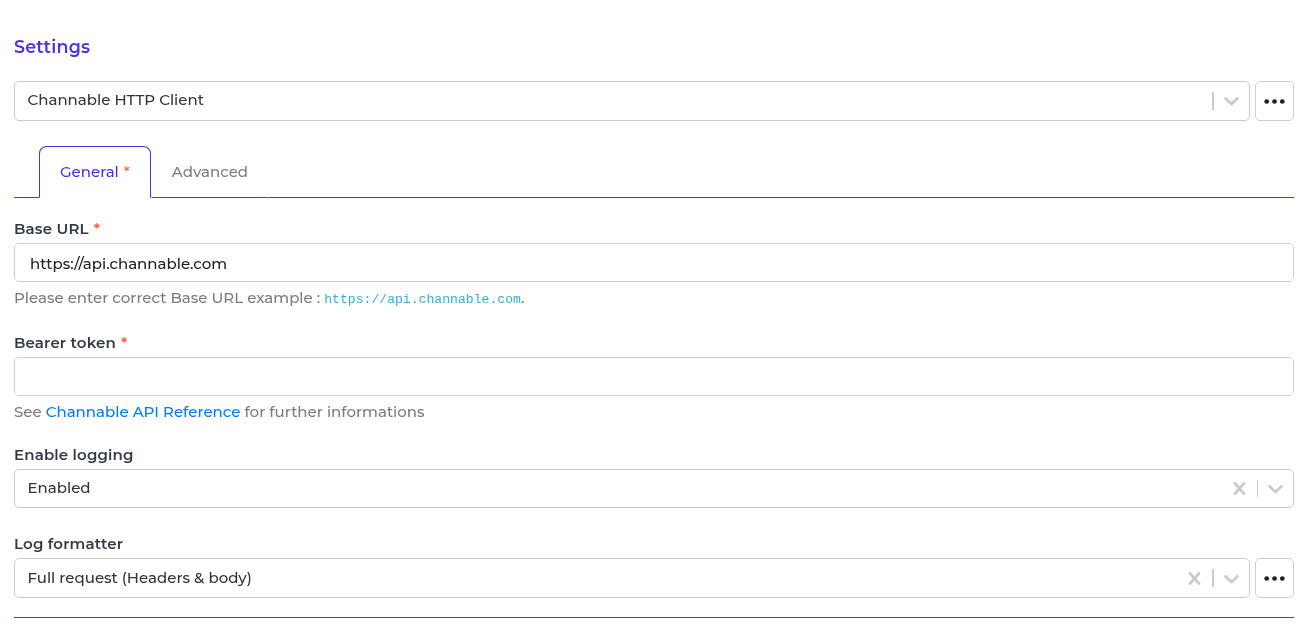Click the Enable logging field label
Image resolution: width=1315 pixels, height=633 pixels.
73,455
